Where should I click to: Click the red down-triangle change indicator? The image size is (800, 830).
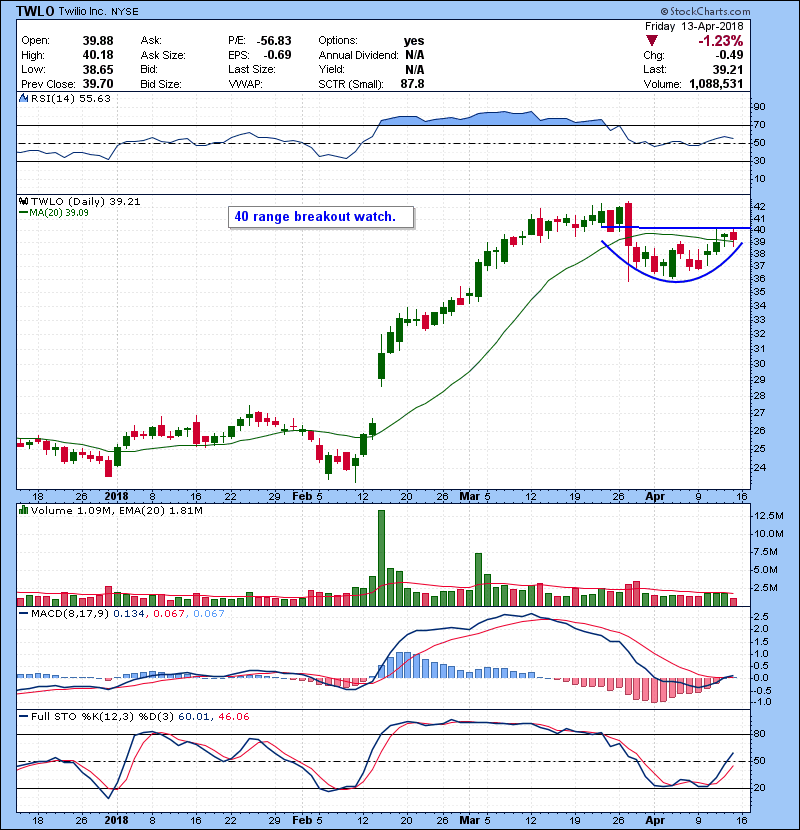(652, 41)
